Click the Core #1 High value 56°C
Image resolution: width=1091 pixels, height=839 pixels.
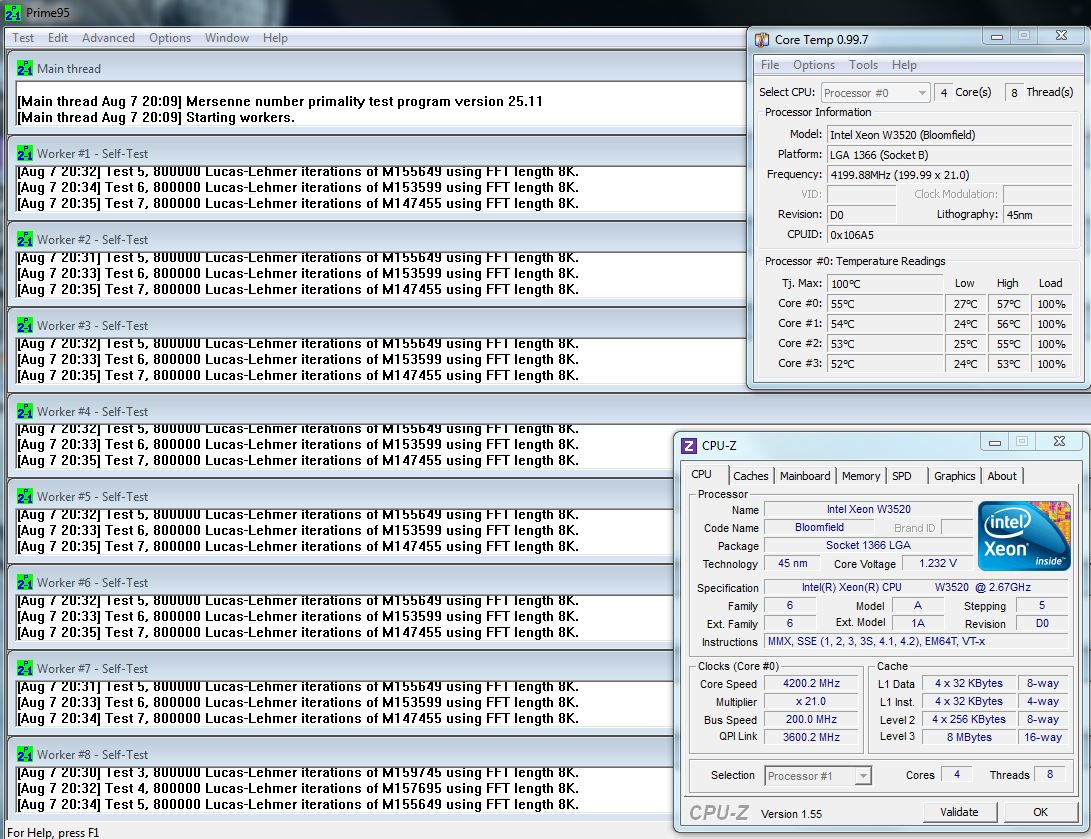[1008, 324]
